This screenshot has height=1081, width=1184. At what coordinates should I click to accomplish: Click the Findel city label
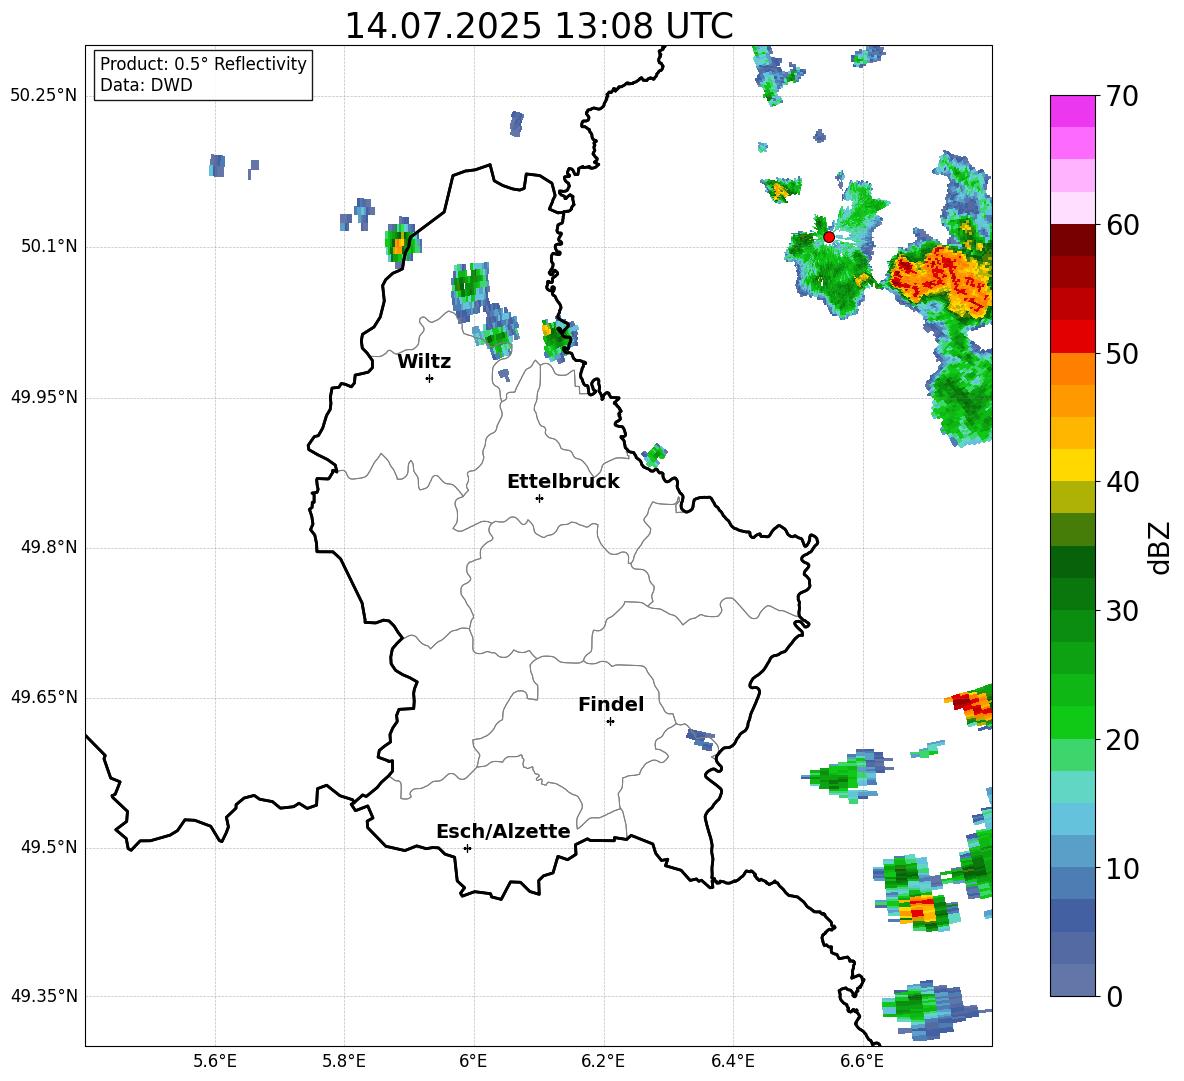611,704
